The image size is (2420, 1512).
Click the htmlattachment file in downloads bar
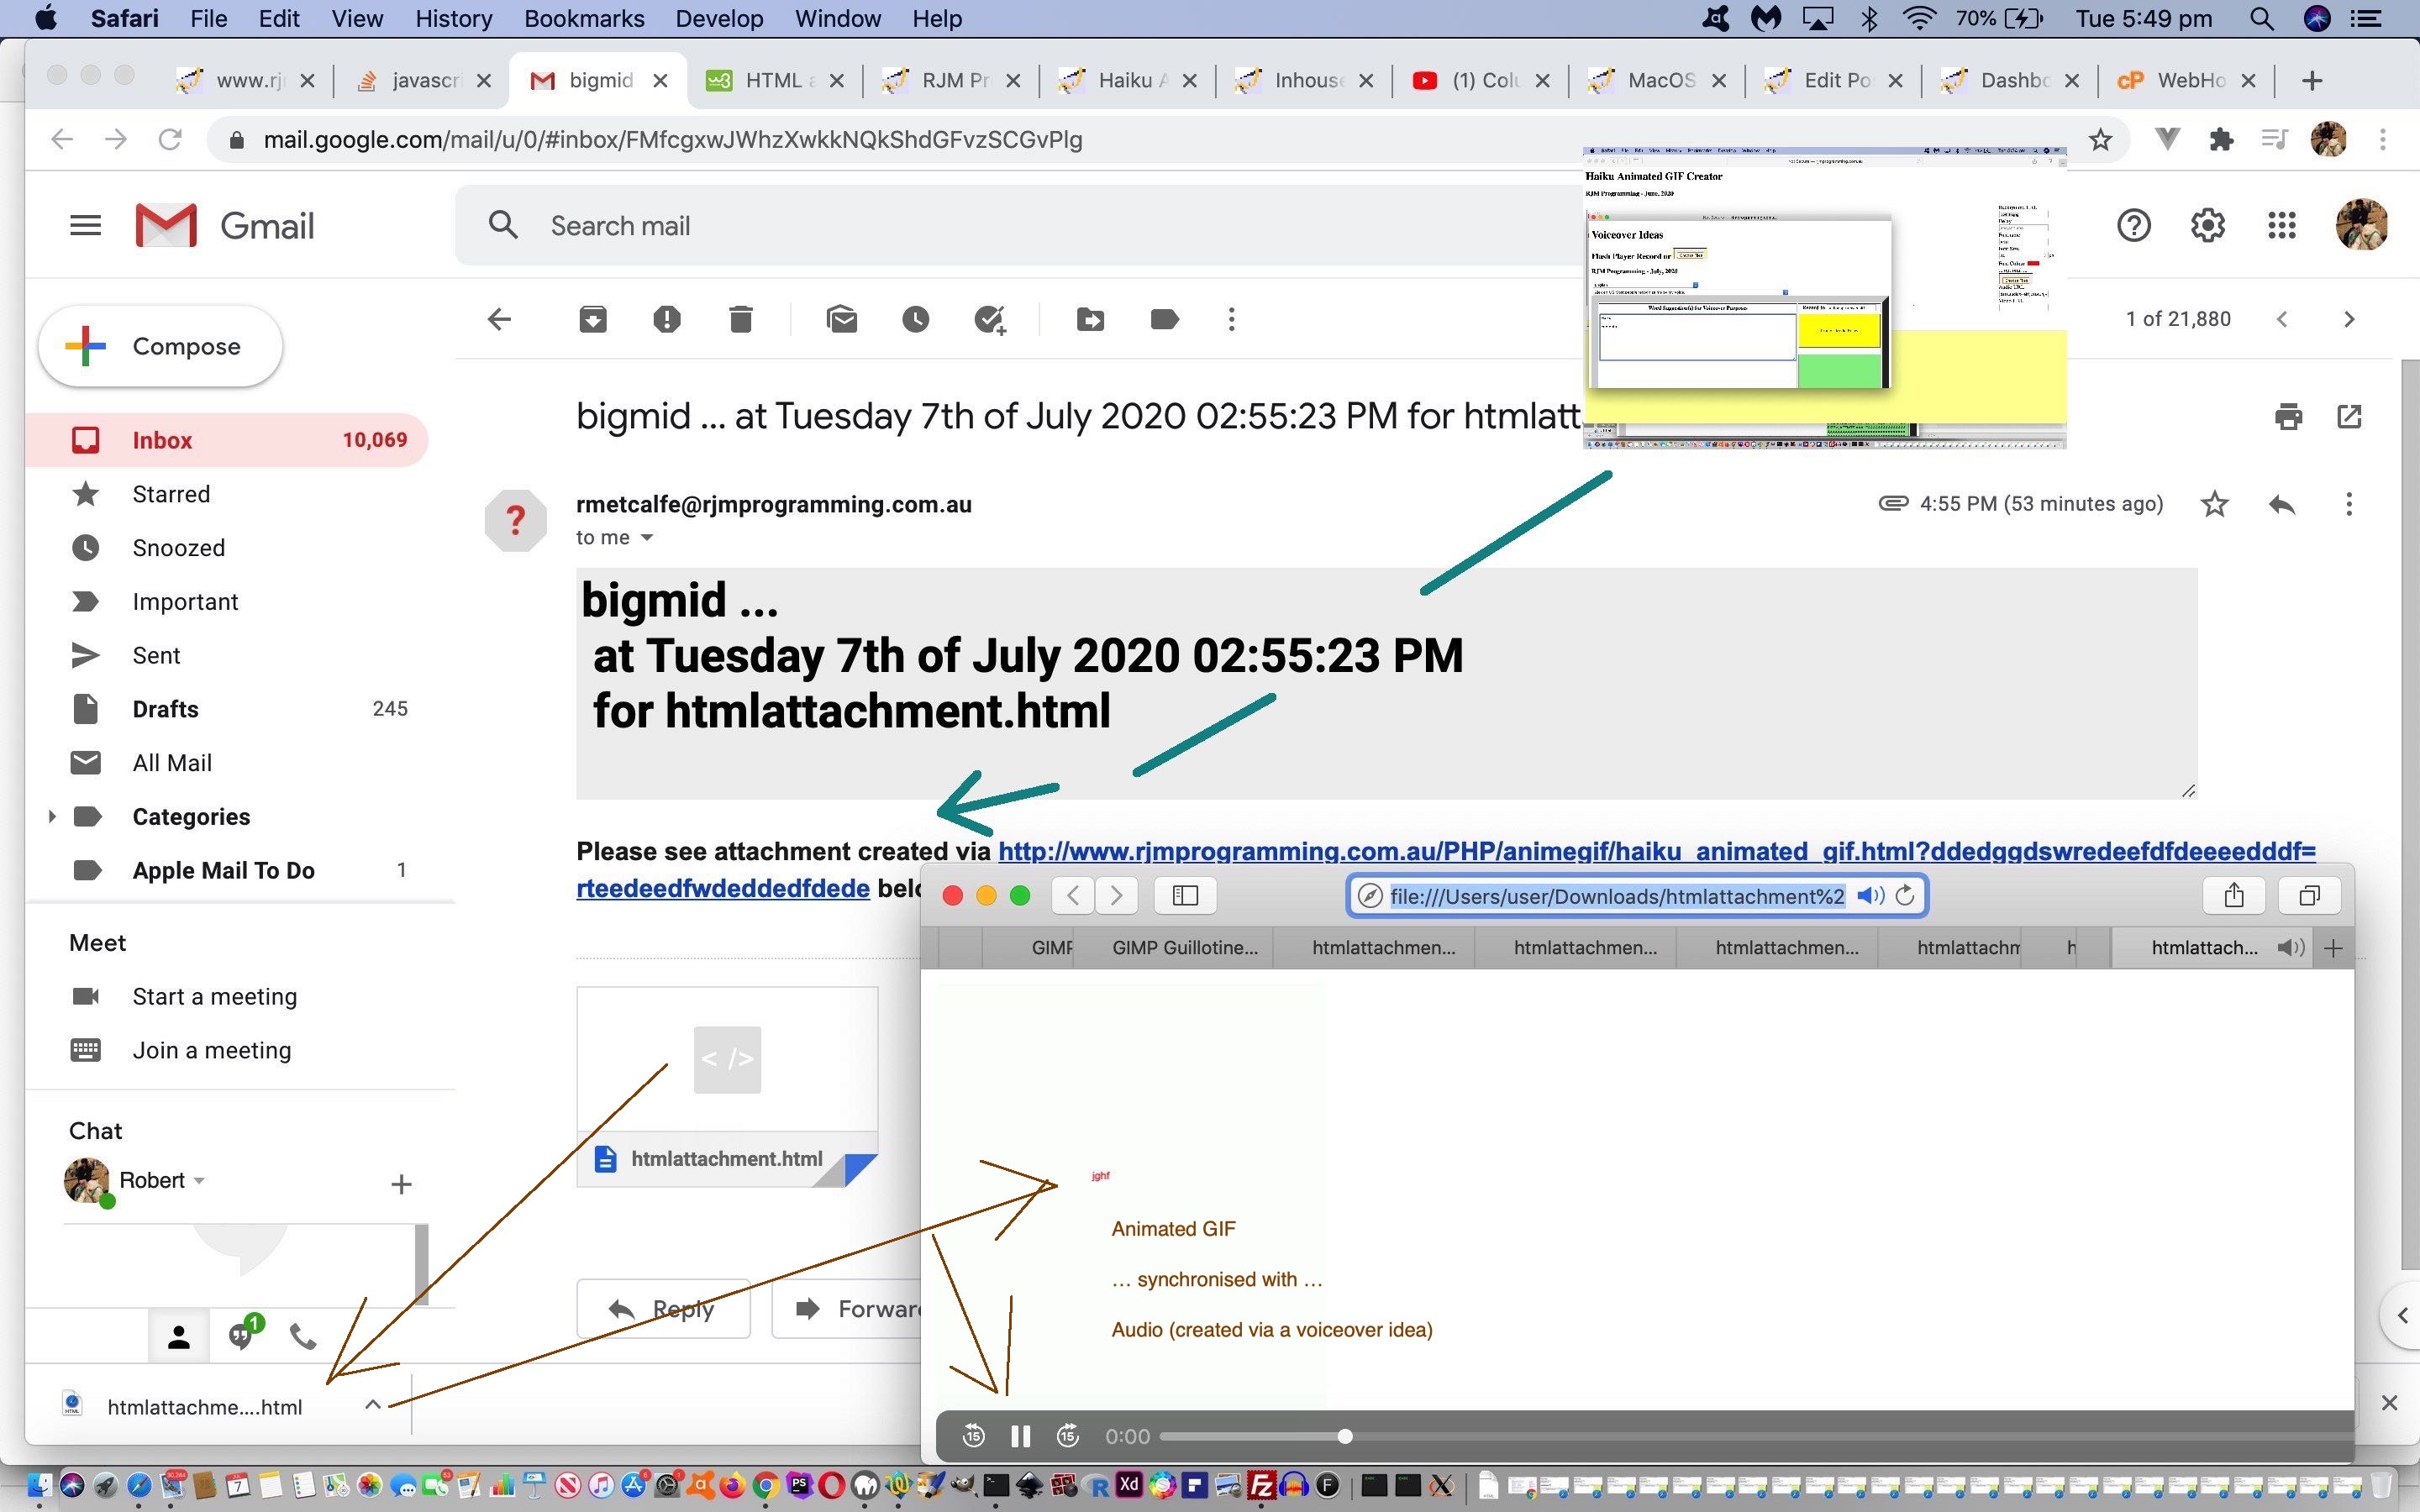coord(204,1406)
